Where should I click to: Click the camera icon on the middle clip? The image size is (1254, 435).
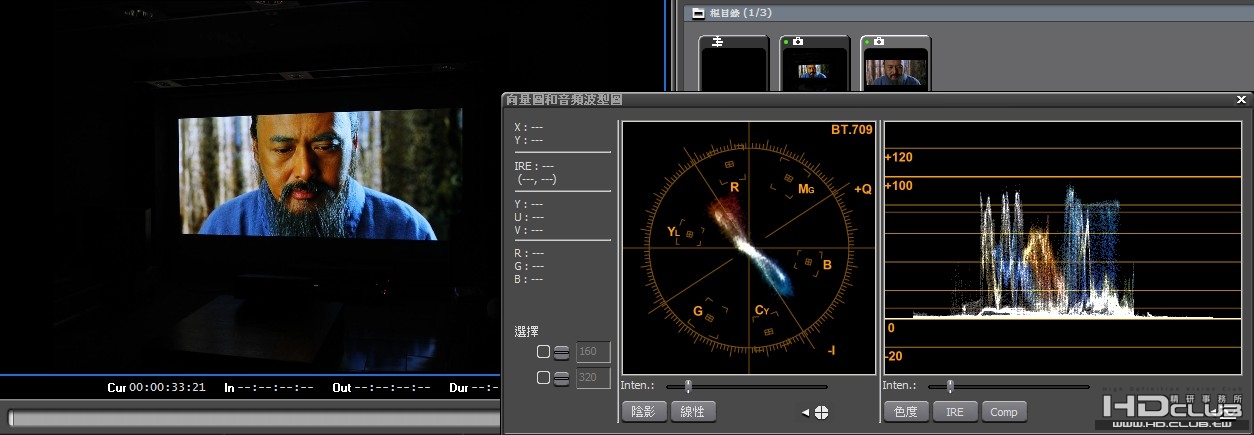(798, 42)
